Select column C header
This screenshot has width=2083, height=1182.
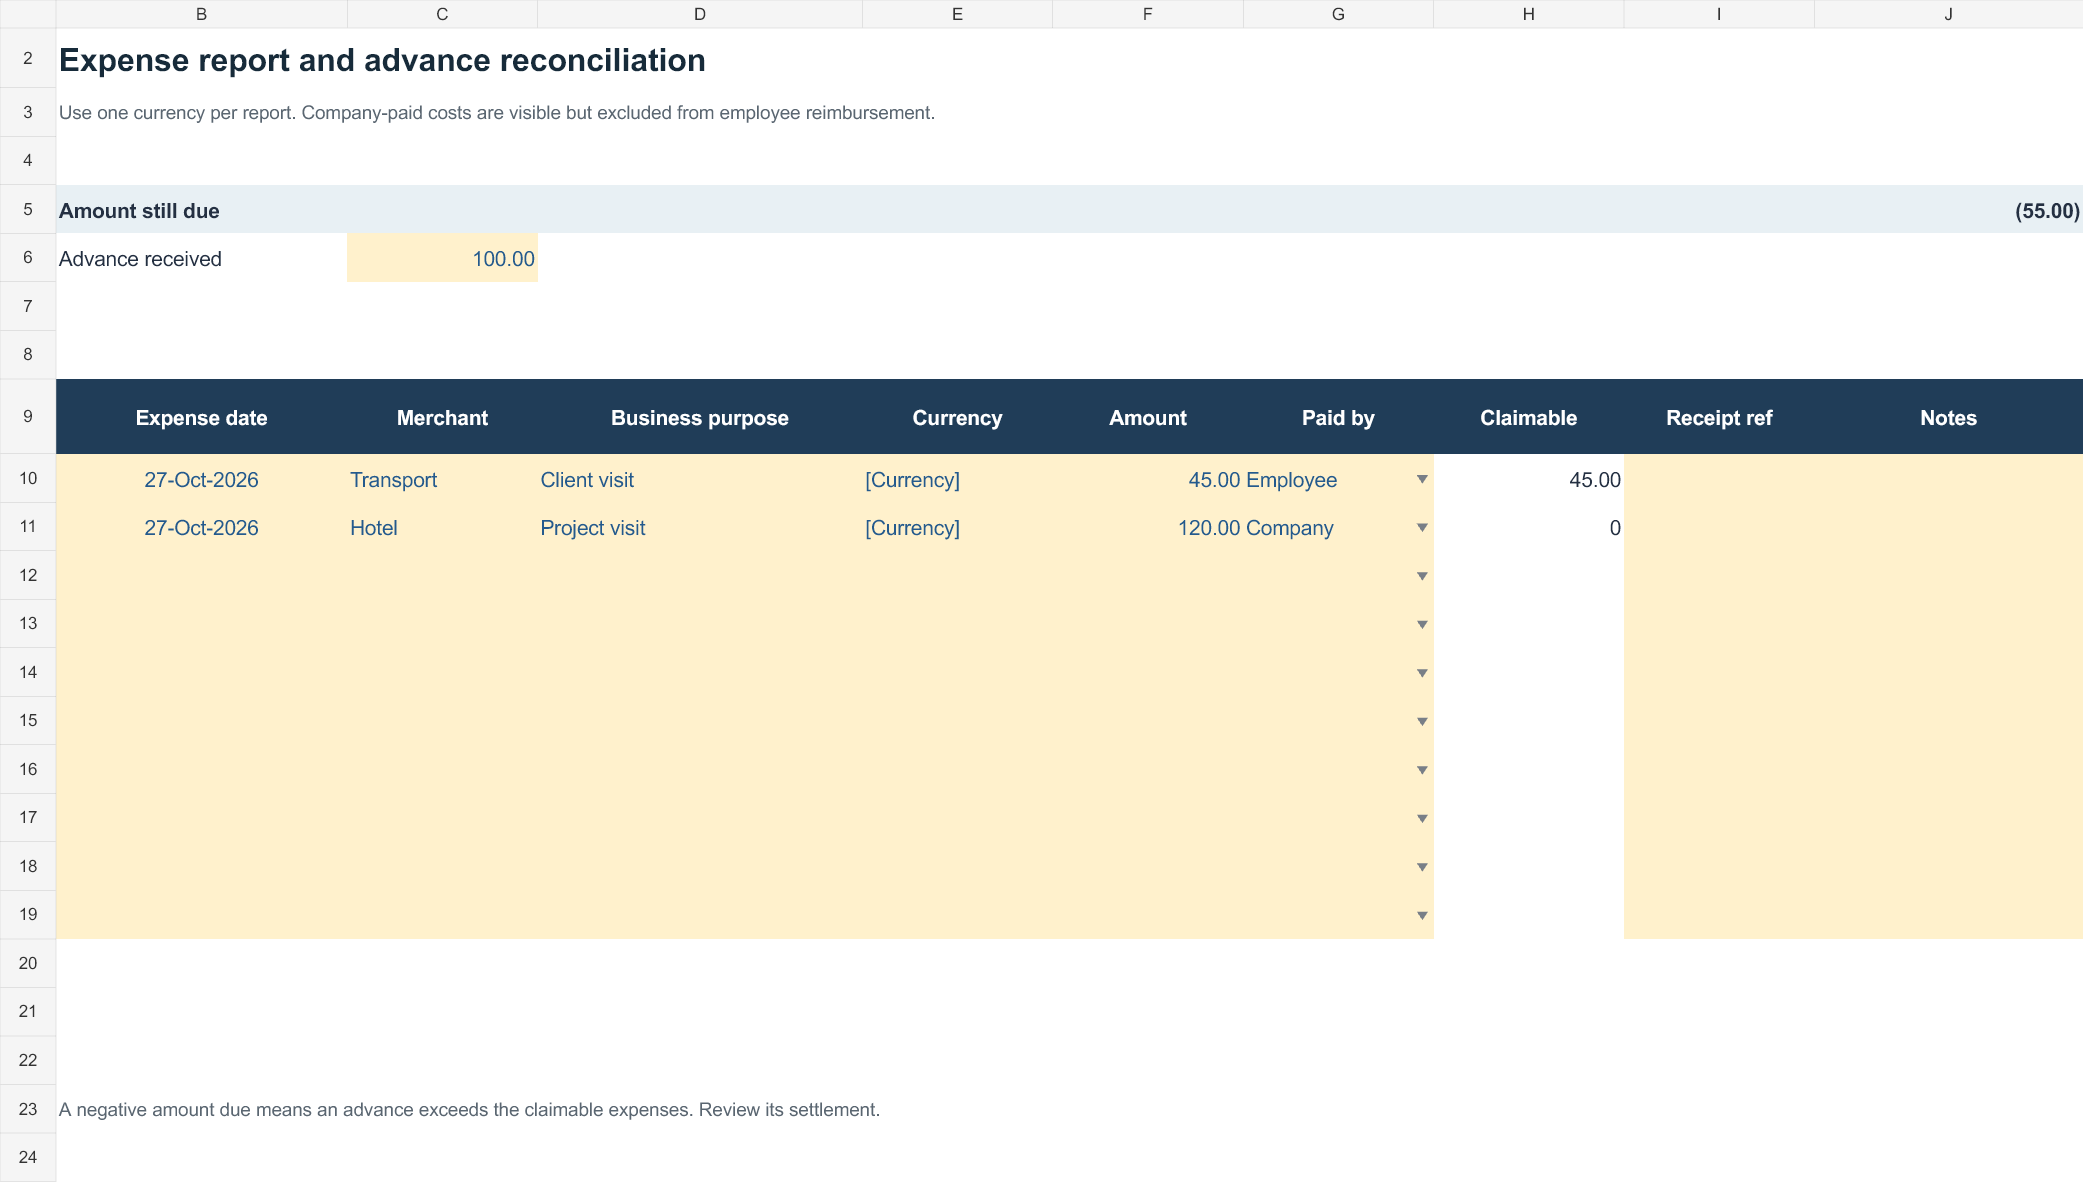[442, 14]
